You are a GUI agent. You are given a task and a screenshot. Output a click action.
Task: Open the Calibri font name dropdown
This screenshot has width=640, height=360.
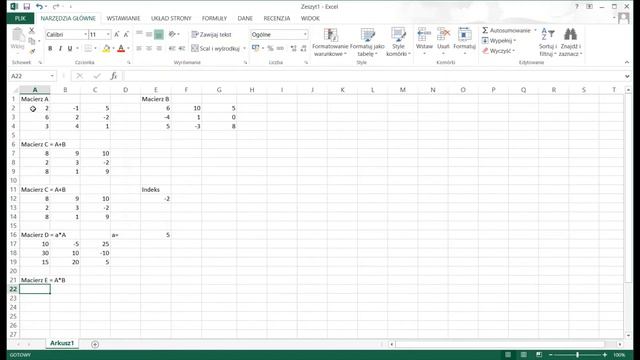[x=85, y=35]
